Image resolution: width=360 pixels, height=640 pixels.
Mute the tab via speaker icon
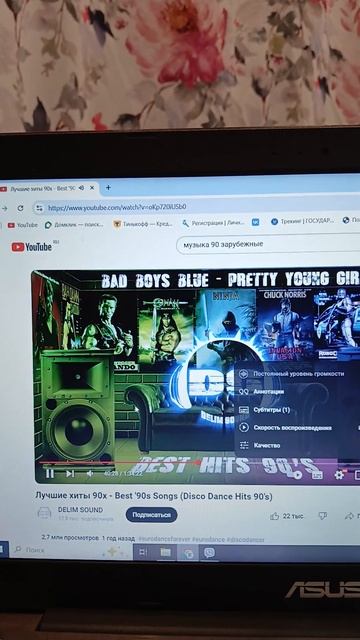[81, 188]
